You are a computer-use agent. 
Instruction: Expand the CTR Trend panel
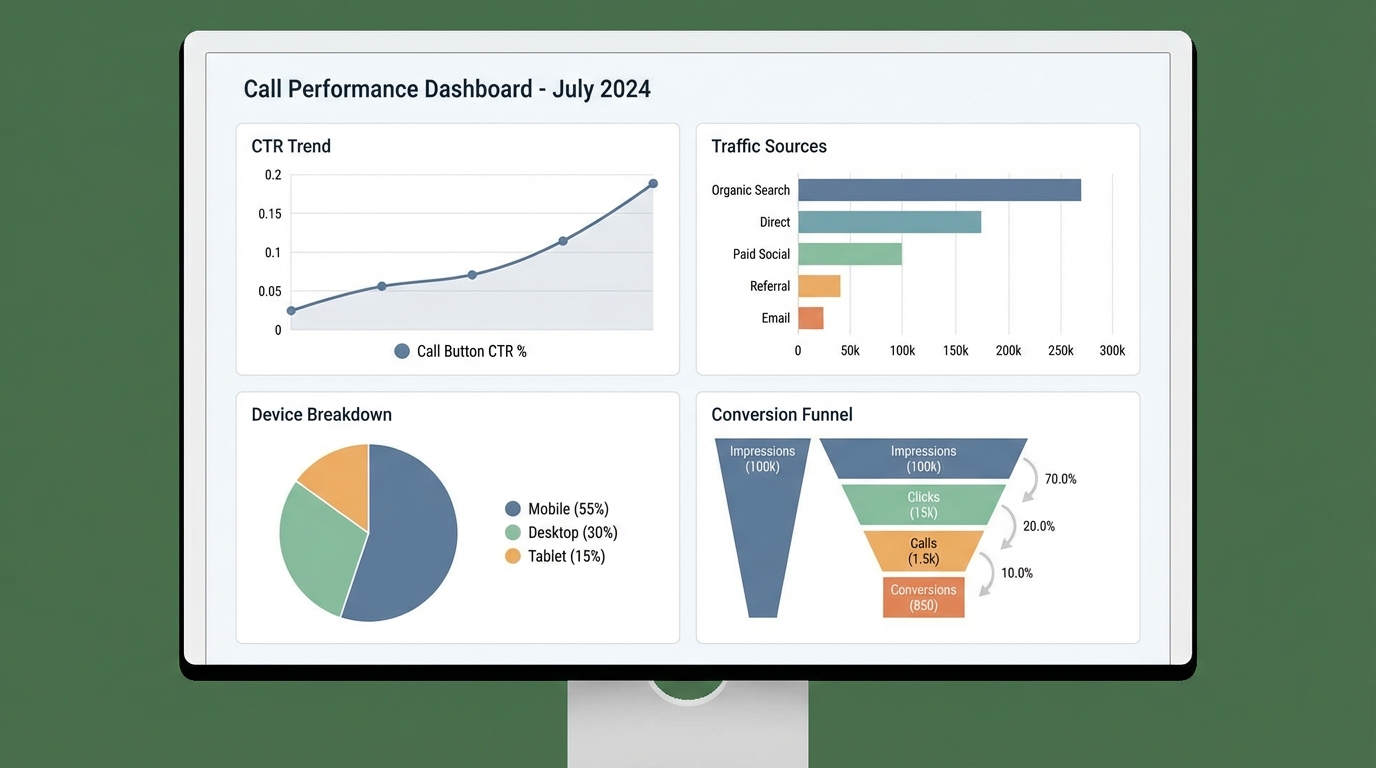(x=290, y=146)
